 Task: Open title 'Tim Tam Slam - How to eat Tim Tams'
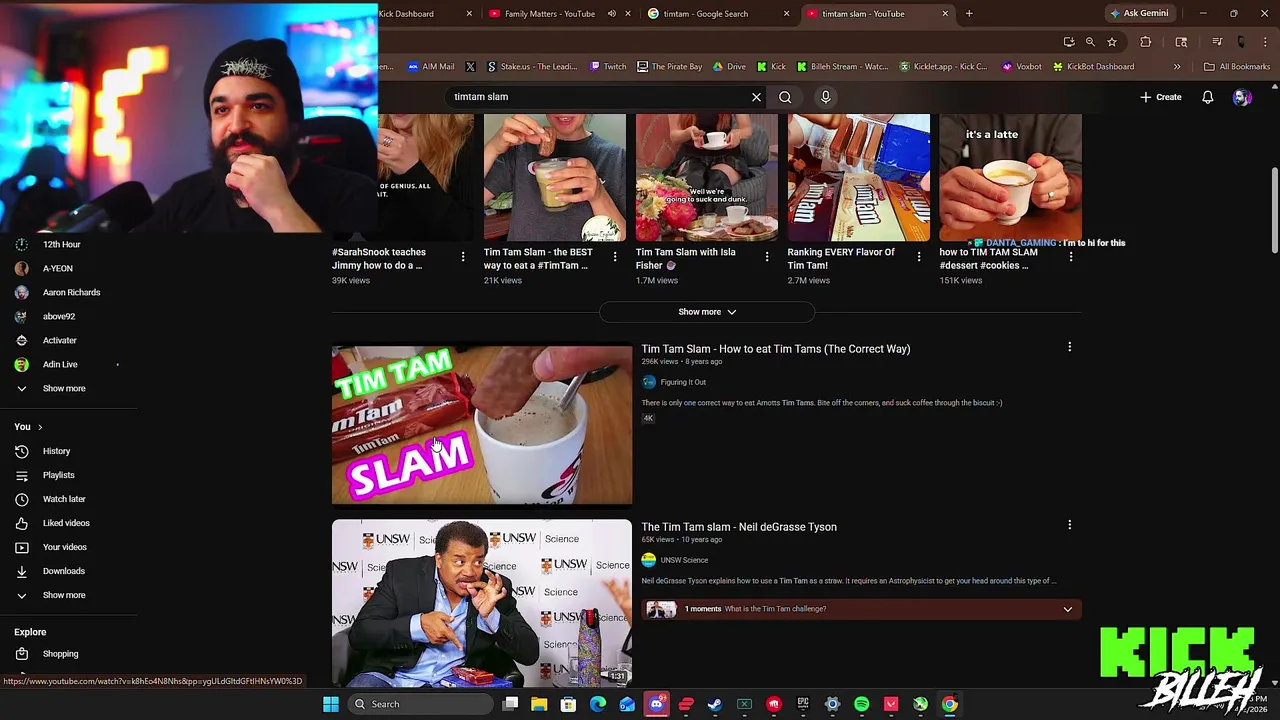776,349
